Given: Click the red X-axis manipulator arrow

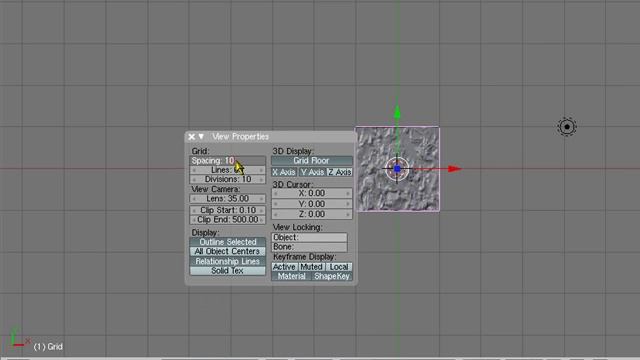Looking at the screenshot, I should tap(454, 169).
